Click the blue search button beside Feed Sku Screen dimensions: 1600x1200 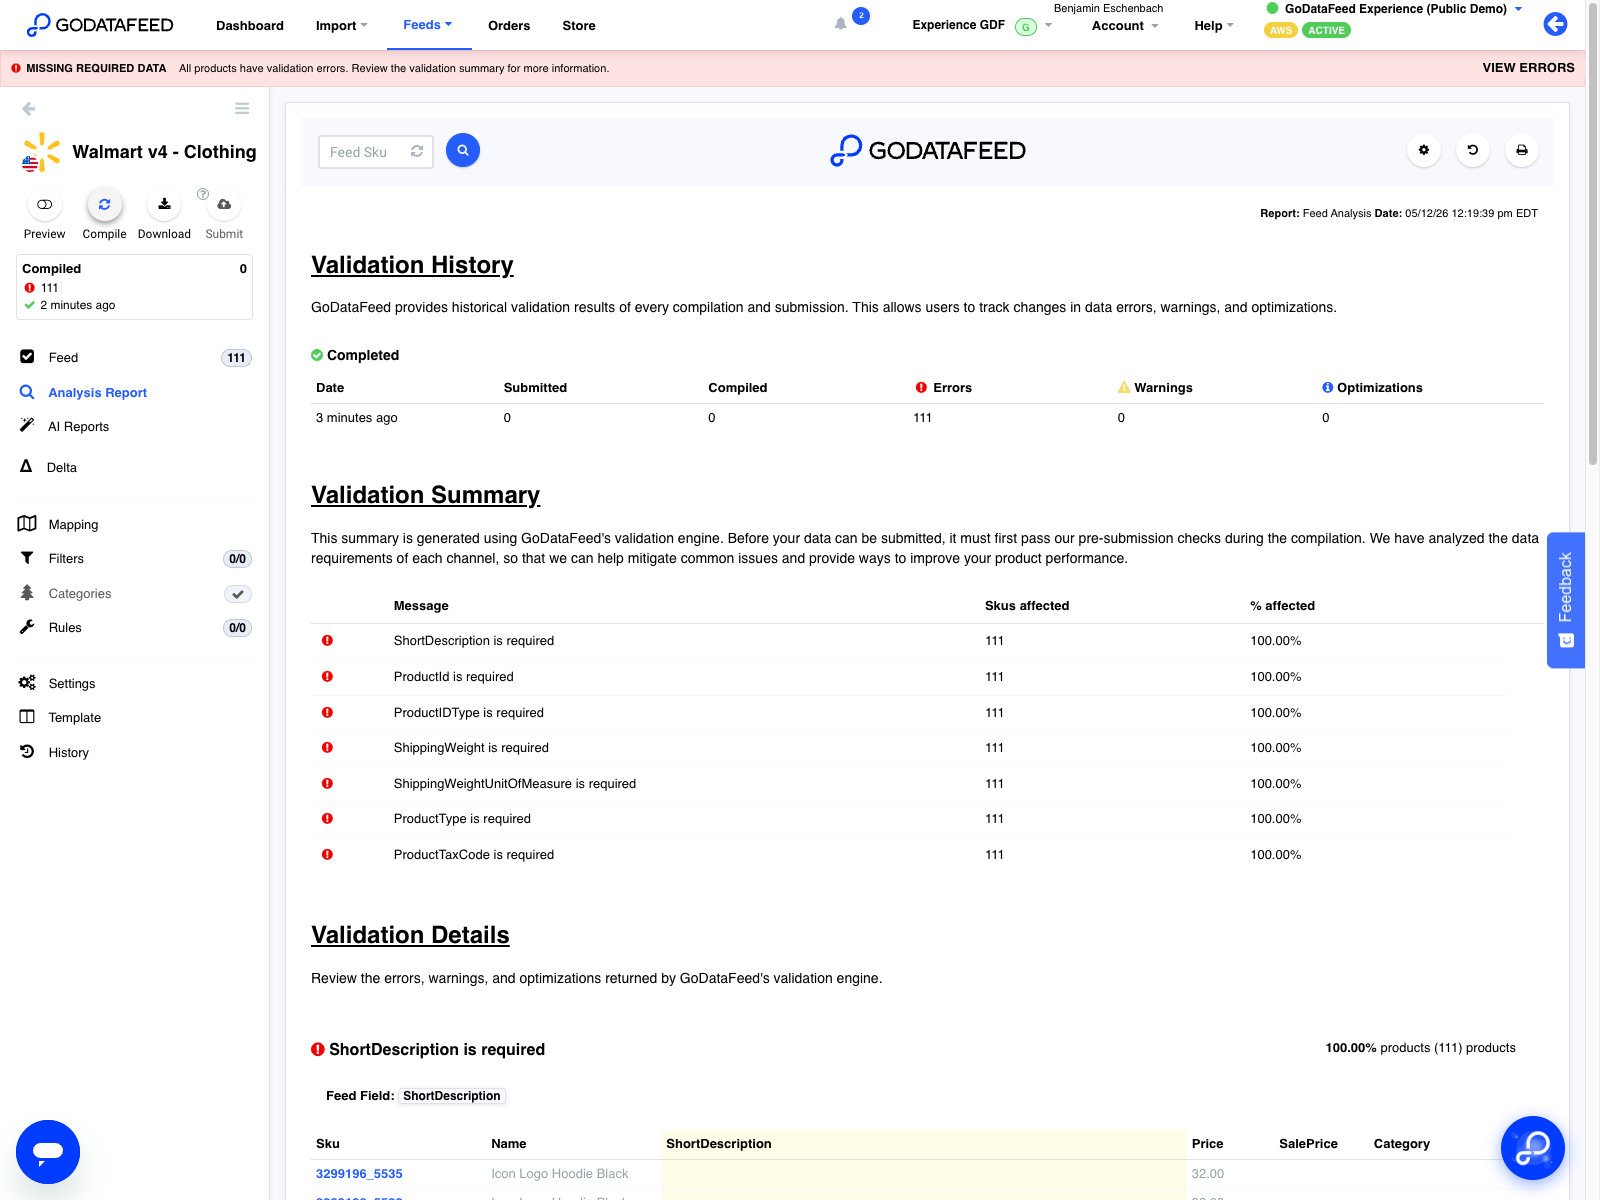pos(463,150)
